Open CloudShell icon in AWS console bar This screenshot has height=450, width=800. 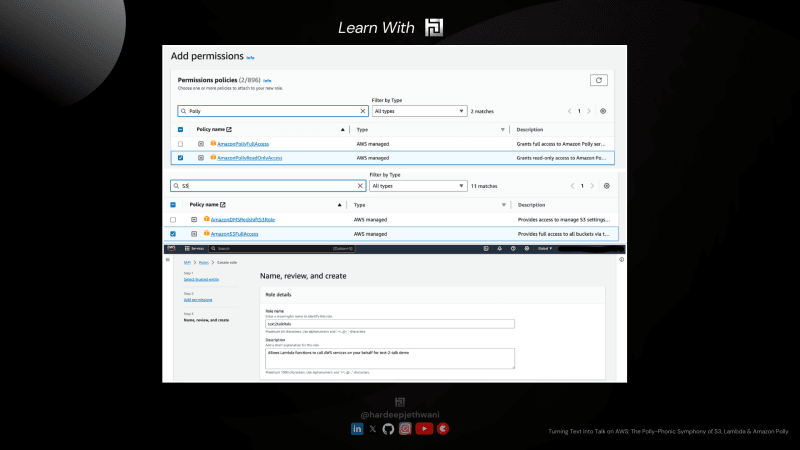tap(486, 248)
